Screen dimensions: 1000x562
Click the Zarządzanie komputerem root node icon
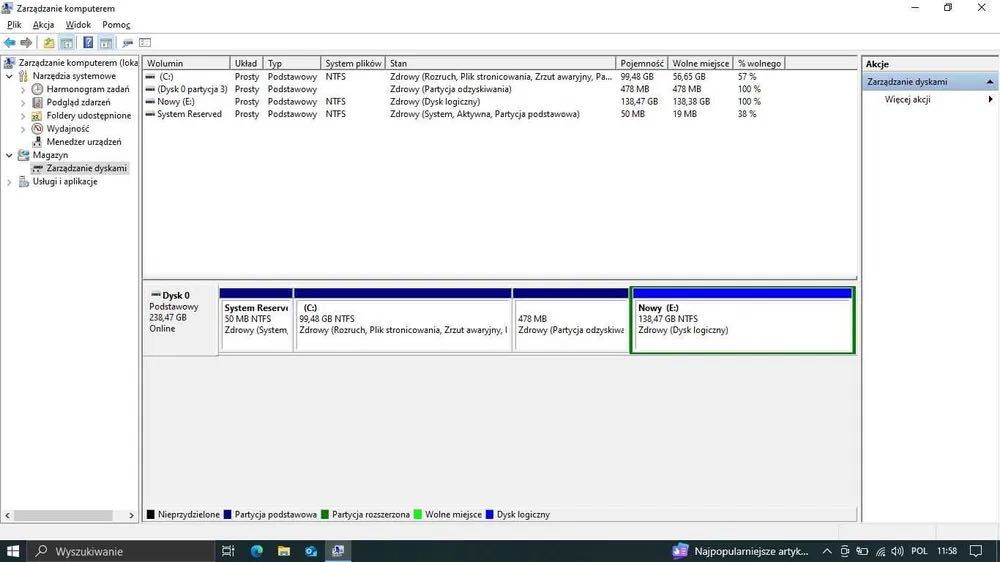pos(9,63)
